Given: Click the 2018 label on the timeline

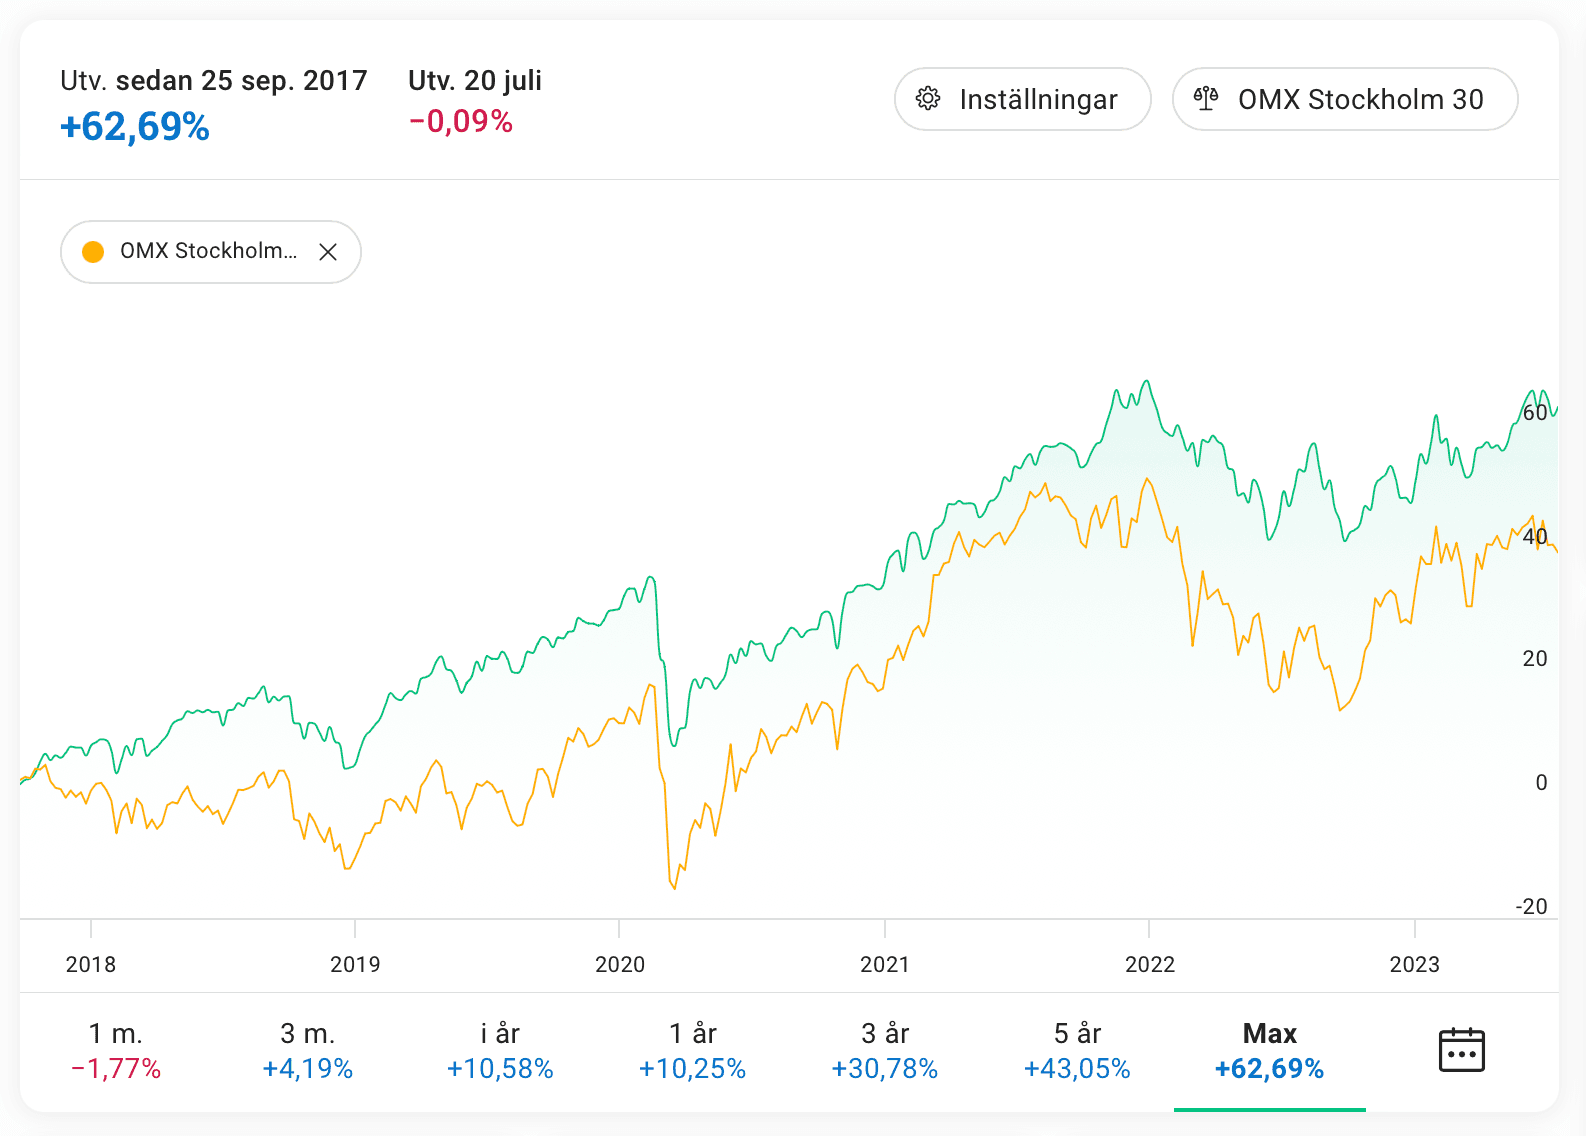Looking at the screenshot, I should (91, 964).
